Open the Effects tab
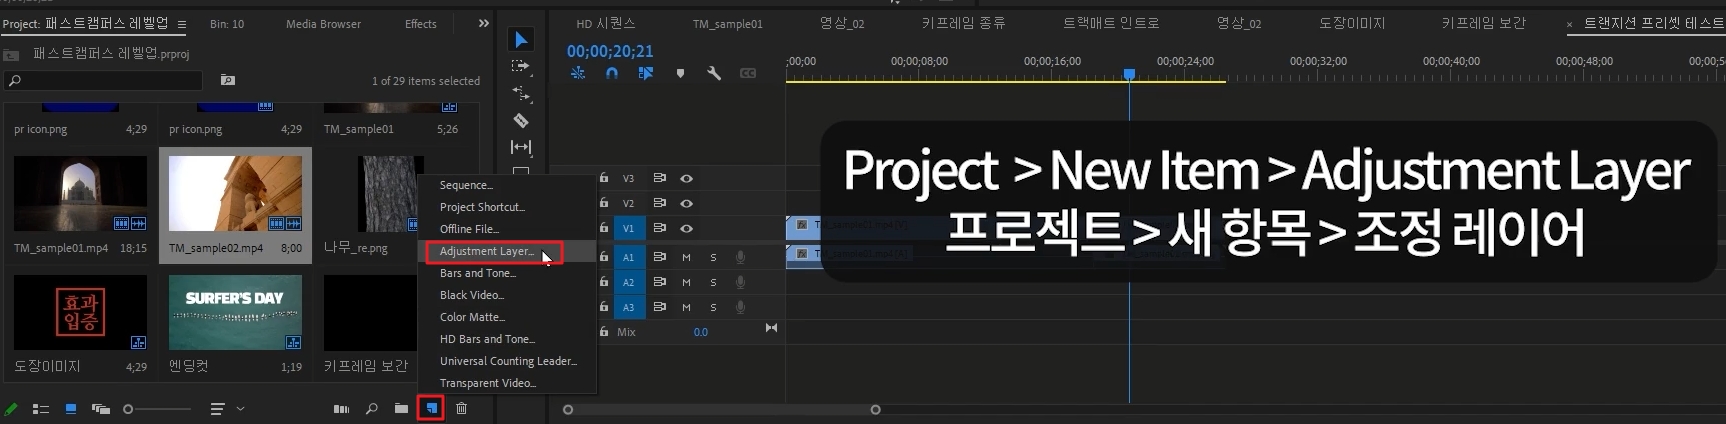Viewport: 1726px width, 424px height. (x=421, y=24)
